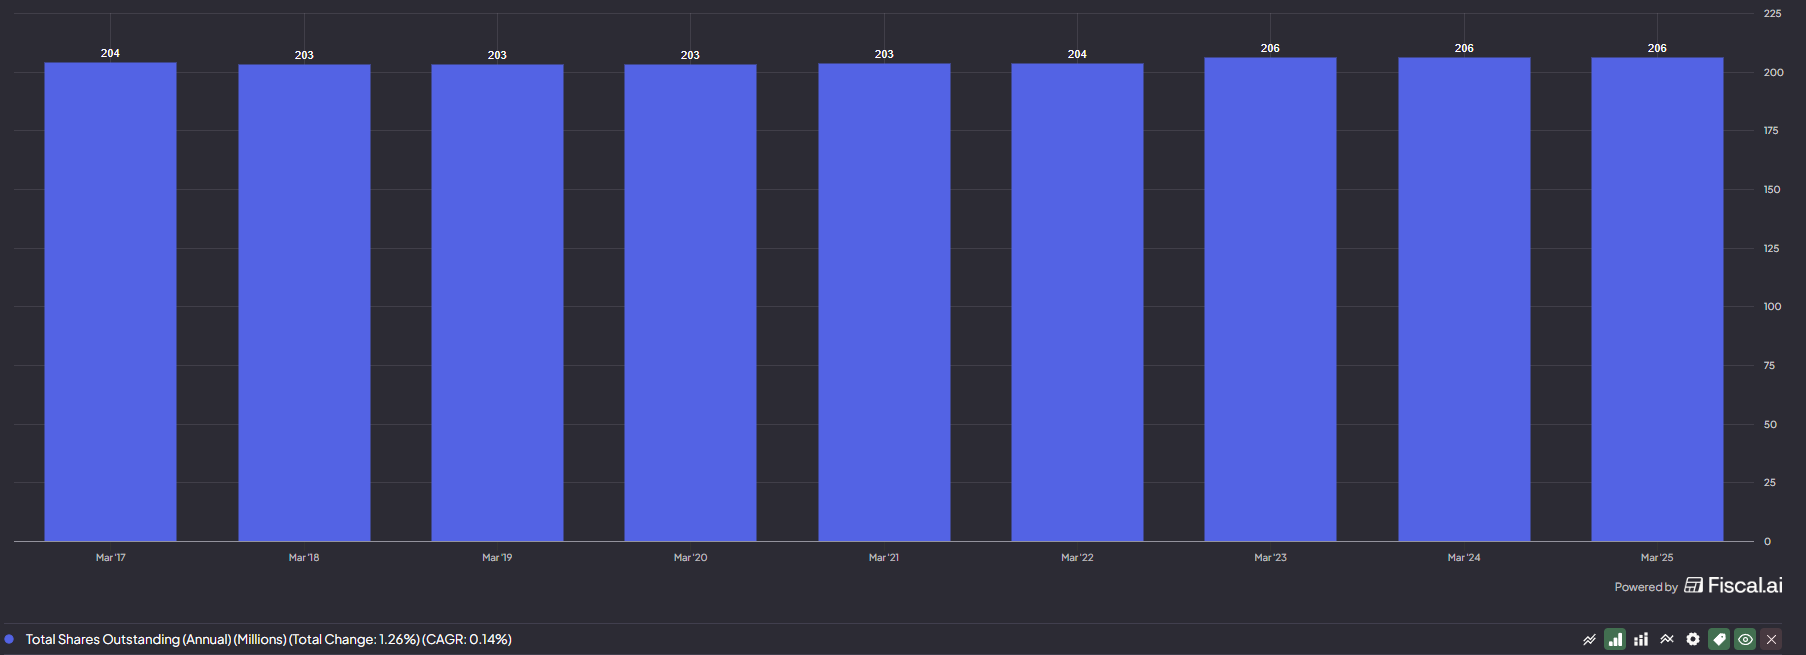
Task: Select the Mar '18 bar
Action: (304, 302)
